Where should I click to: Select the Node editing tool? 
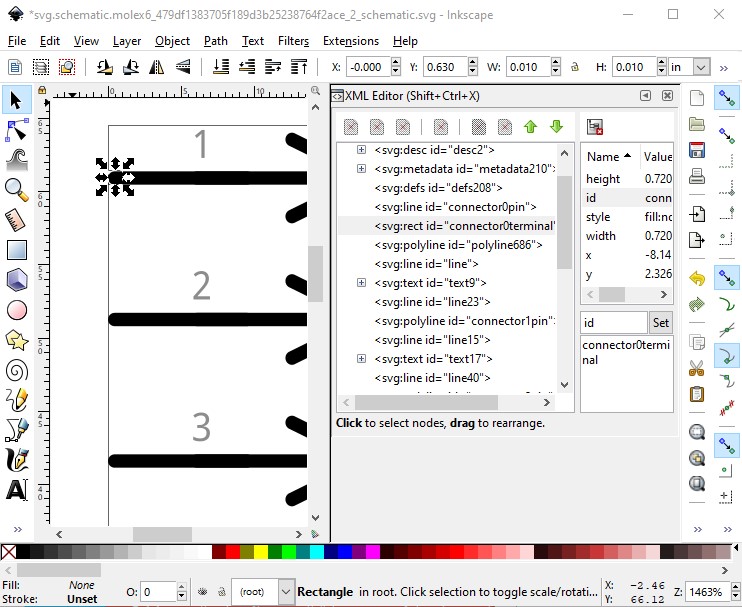(x=17, y=131)
